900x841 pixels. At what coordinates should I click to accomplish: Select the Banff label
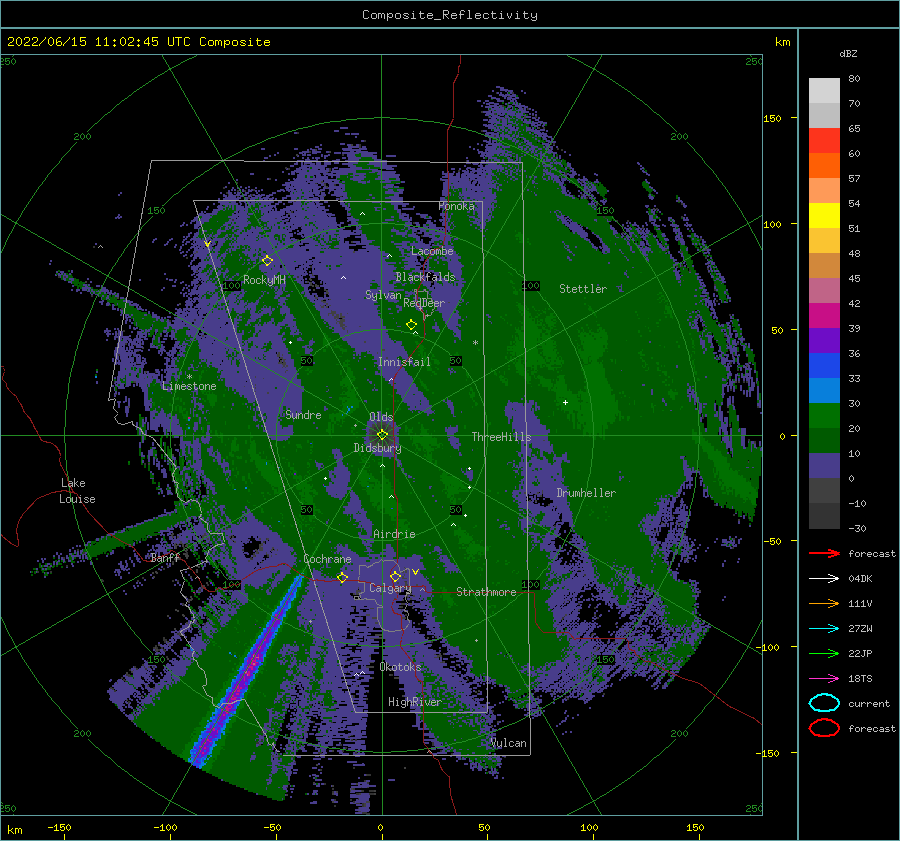pos(165,558)
